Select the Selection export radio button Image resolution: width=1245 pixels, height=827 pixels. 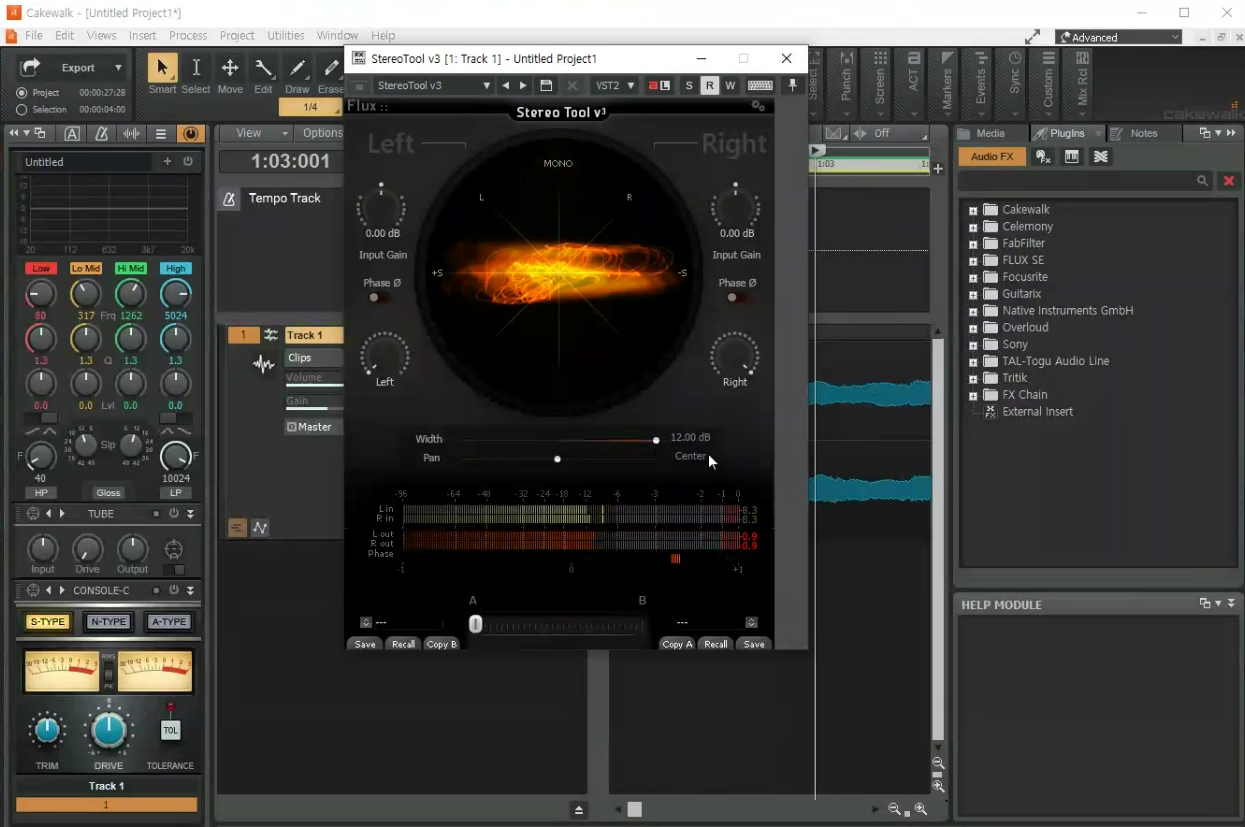22,110
